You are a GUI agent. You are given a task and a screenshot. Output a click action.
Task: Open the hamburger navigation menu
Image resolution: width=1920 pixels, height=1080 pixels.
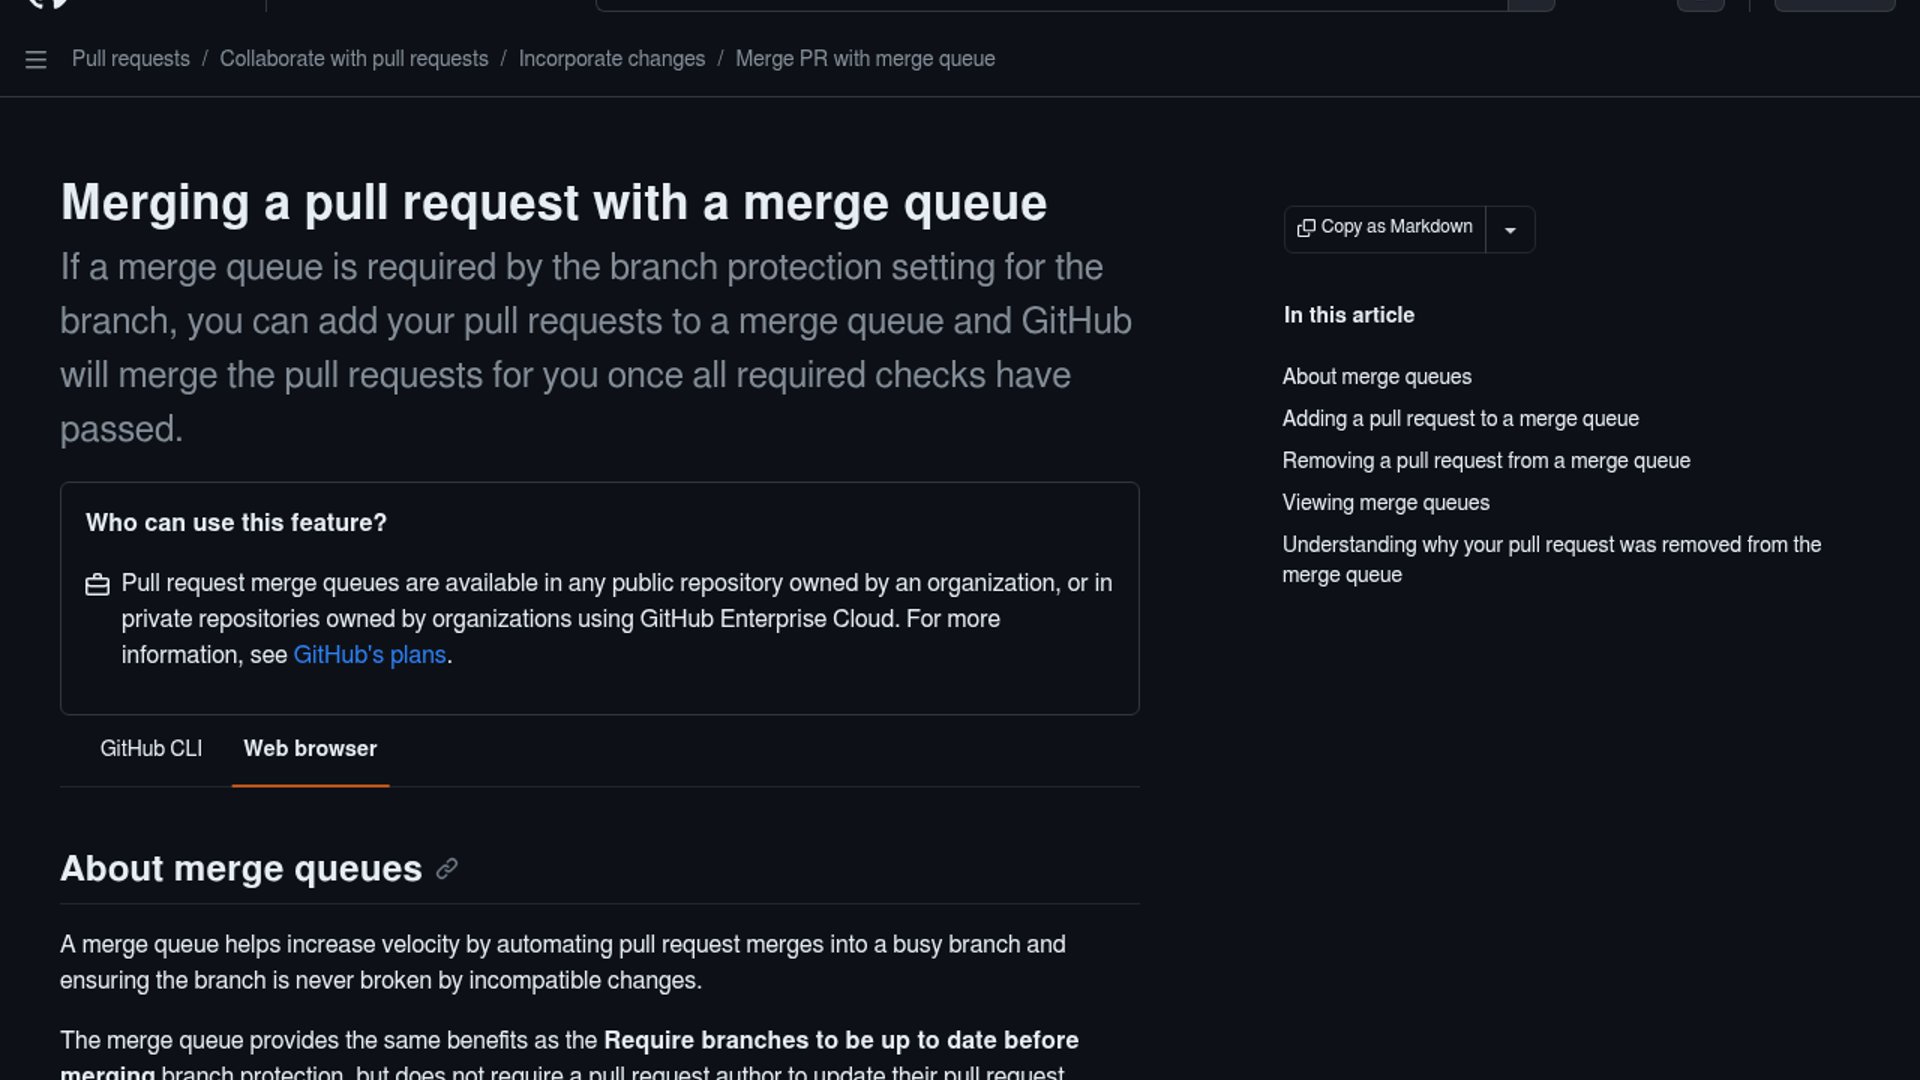(36, 59)
